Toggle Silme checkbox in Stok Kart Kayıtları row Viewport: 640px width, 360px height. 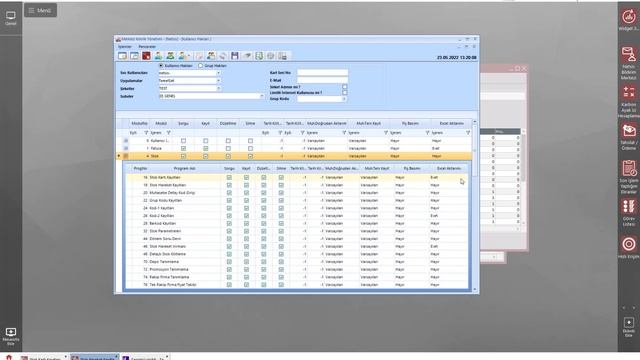[281, 178]
